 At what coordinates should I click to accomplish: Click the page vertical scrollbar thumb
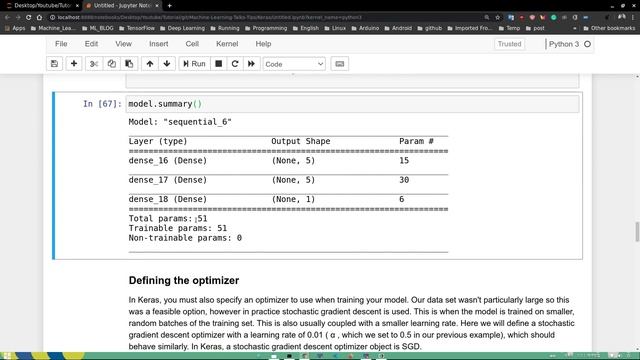pyautogui.click(x=637, y=232)
